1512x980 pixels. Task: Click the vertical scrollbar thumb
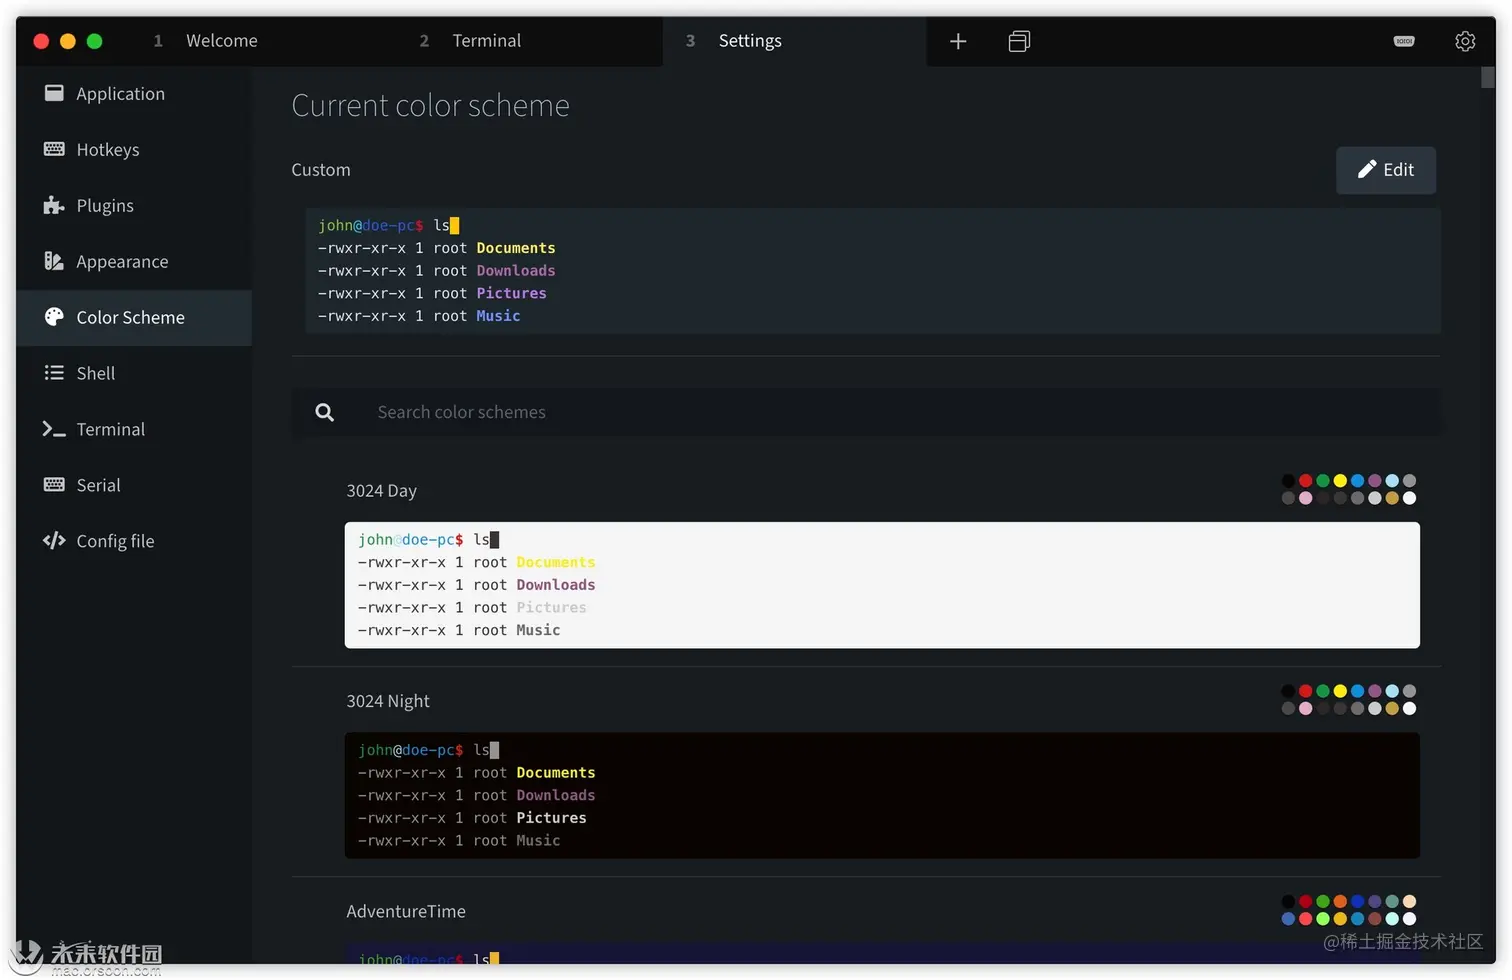click(x=1487, y=77)
